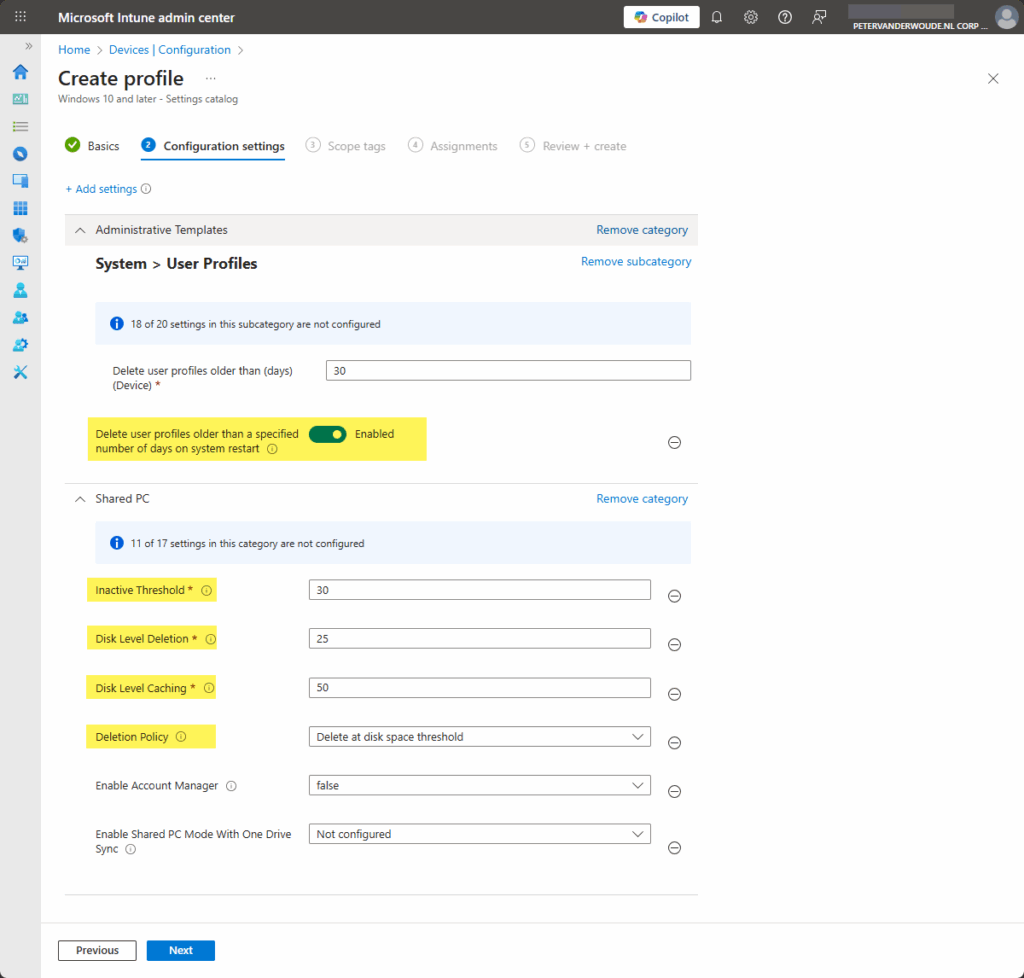Click the Next button
The image size is (1024, 978).
click(x=180, y=950)
